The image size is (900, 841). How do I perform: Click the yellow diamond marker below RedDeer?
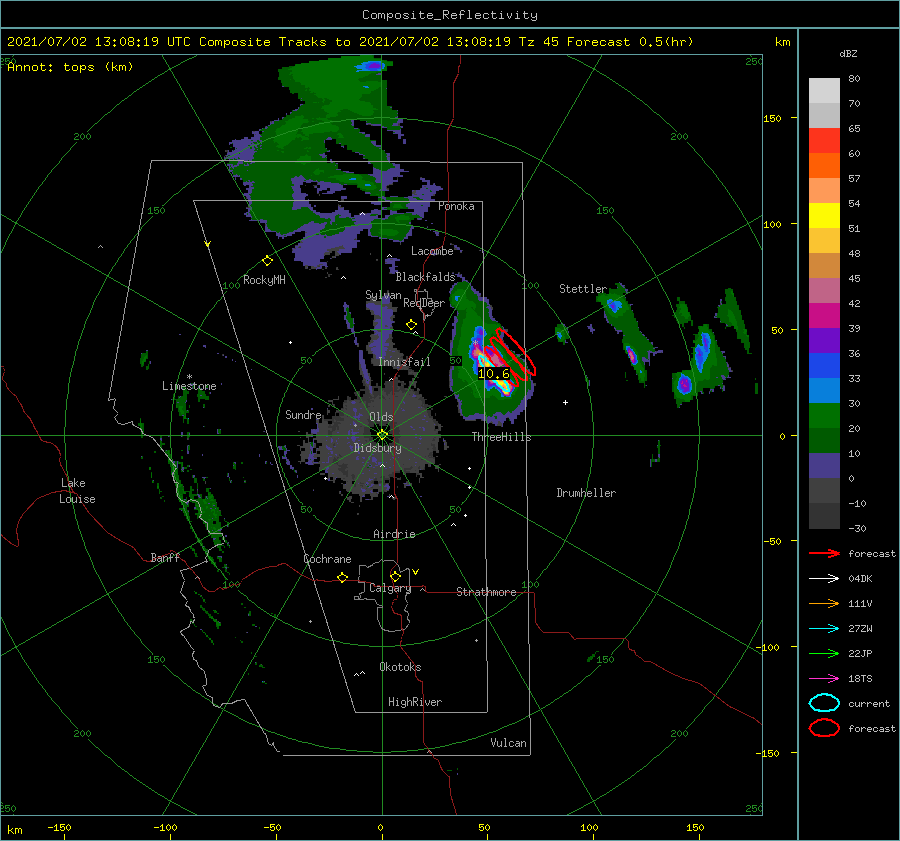(411, 325)
